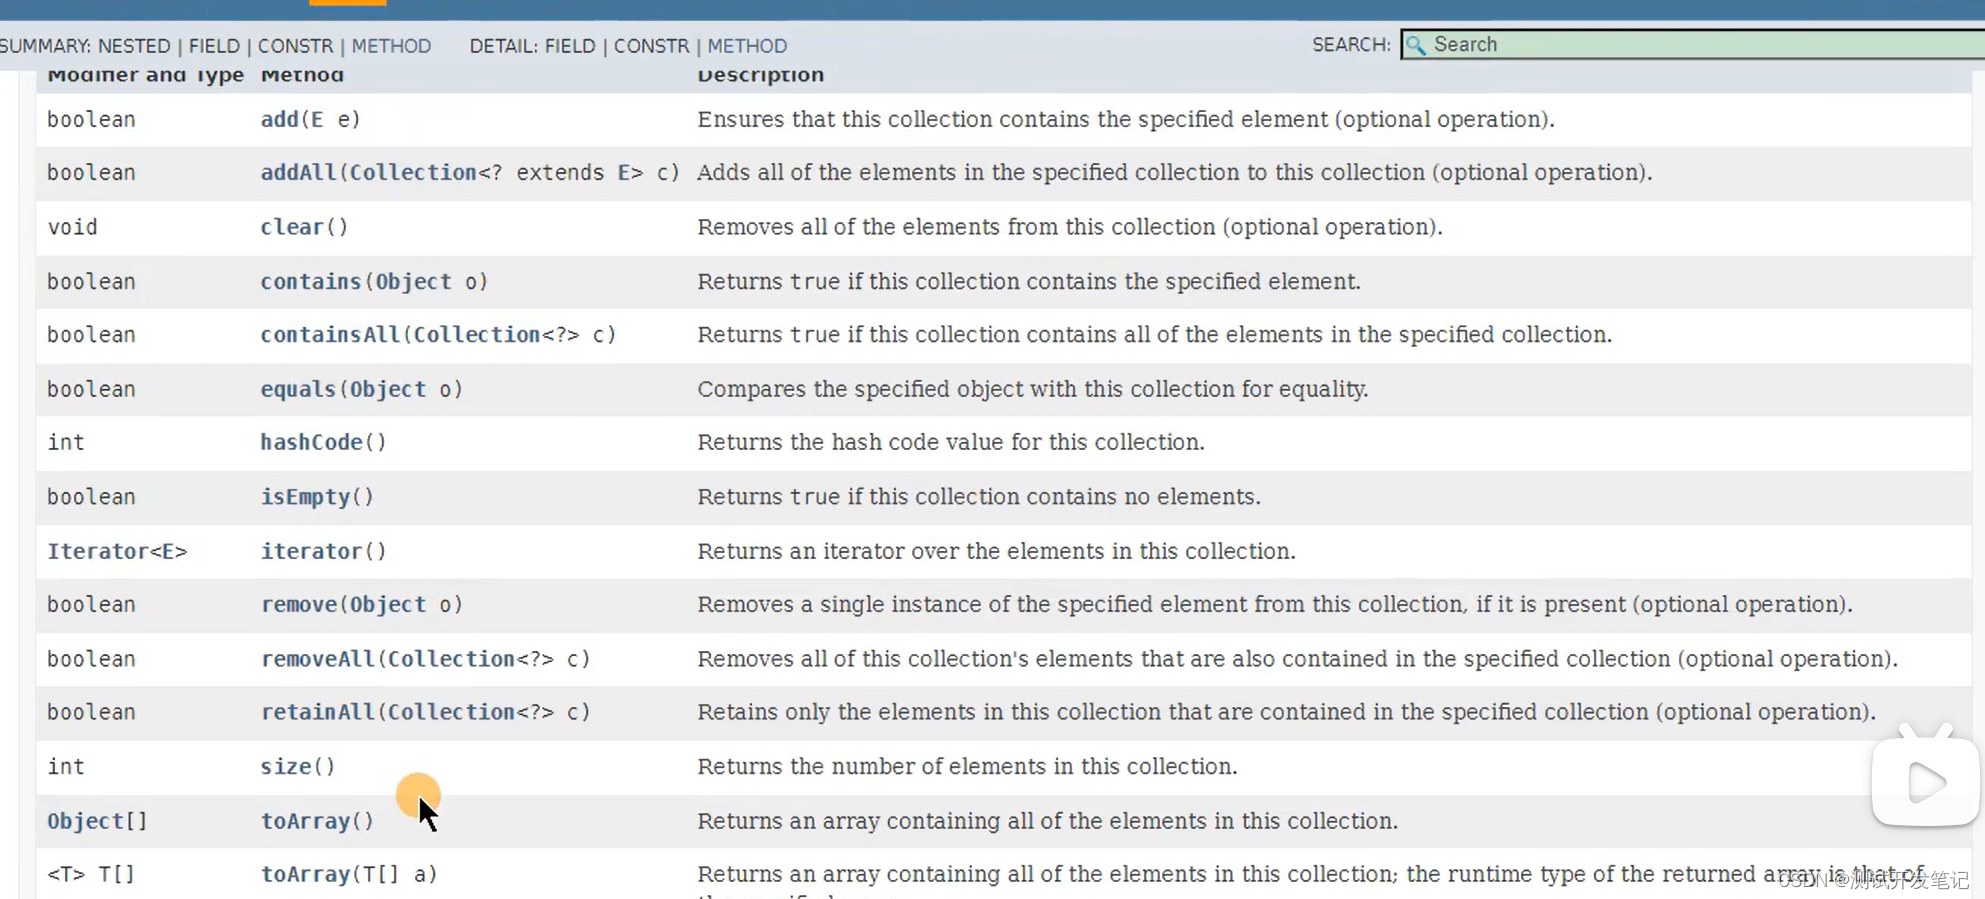Open the addAll method link

click(x=298, y=172)
